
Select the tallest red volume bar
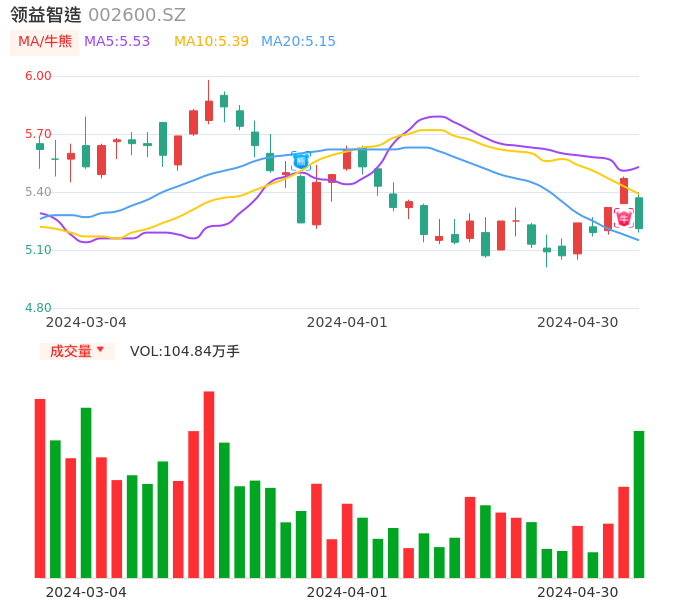(209, 484)
